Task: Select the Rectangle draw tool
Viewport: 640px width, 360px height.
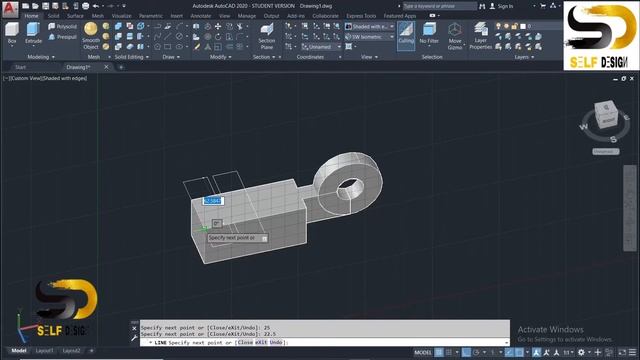Action: pos(167,47)
